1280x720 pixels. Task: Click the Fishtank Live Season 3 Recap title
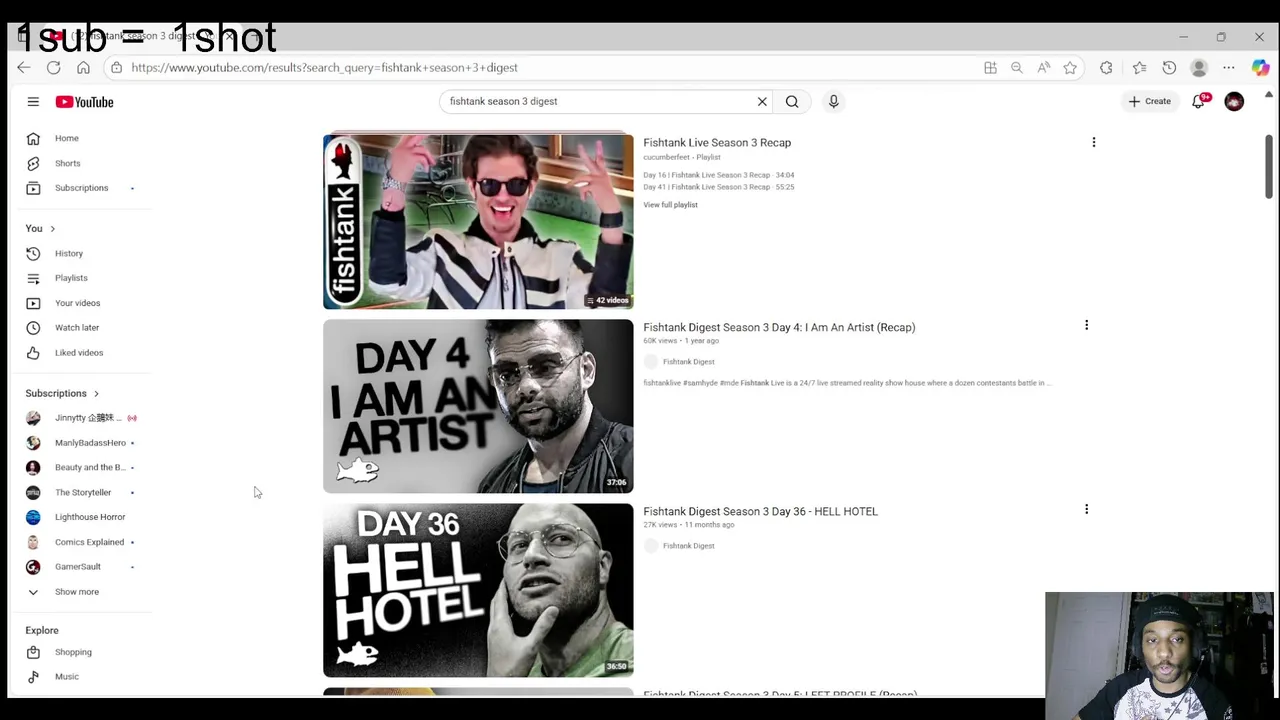coord(717,142)
